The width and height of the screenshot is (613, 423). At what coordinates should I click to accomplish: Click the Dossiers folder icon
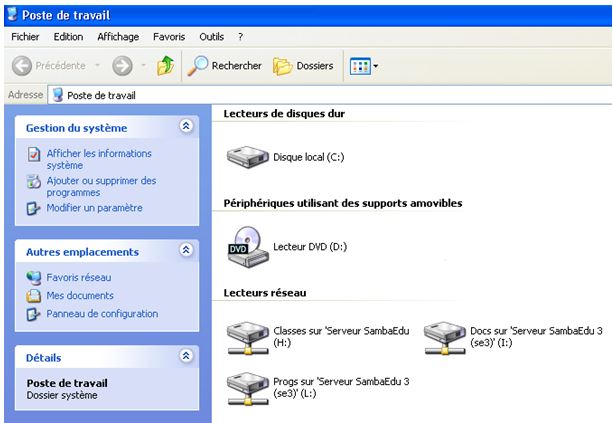283,66
